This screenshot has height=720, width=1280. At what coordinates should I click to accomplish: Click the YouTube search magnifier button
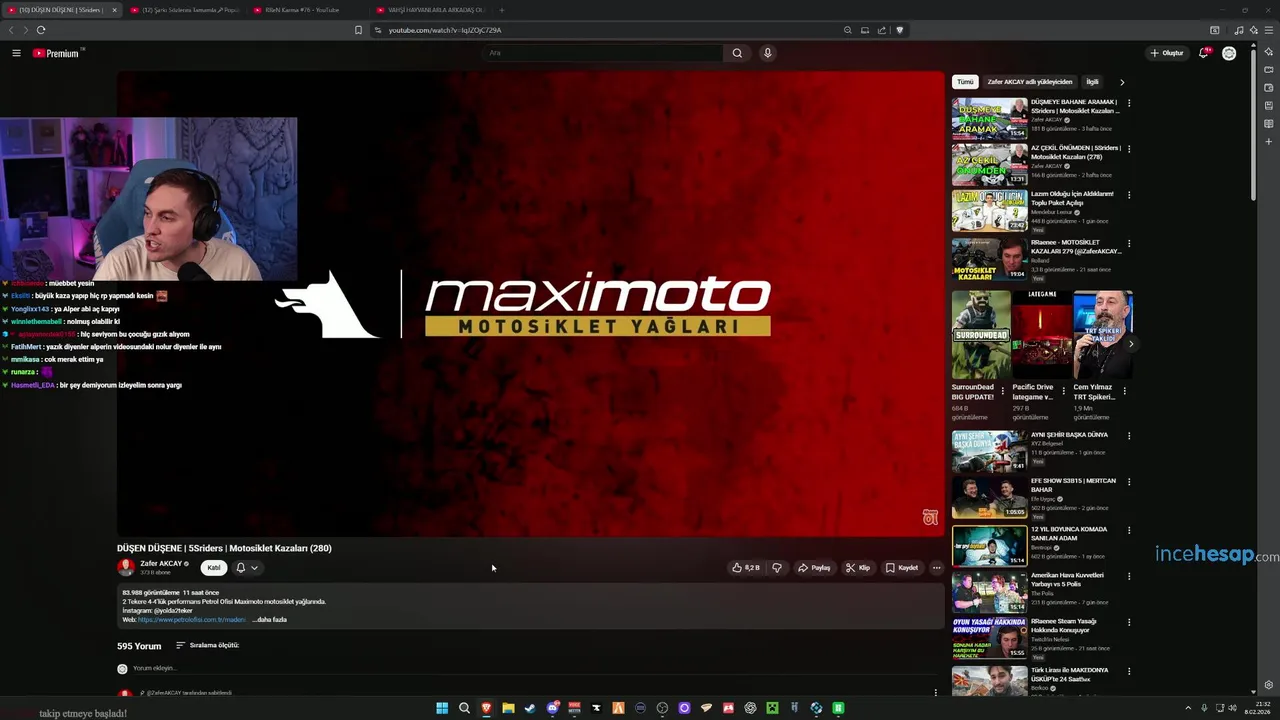[737, 53]
